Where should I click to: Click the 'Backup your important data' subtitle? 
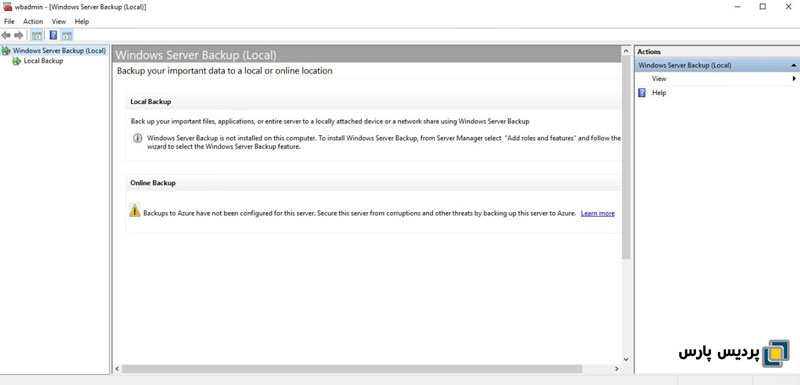(x=224, y=71)
